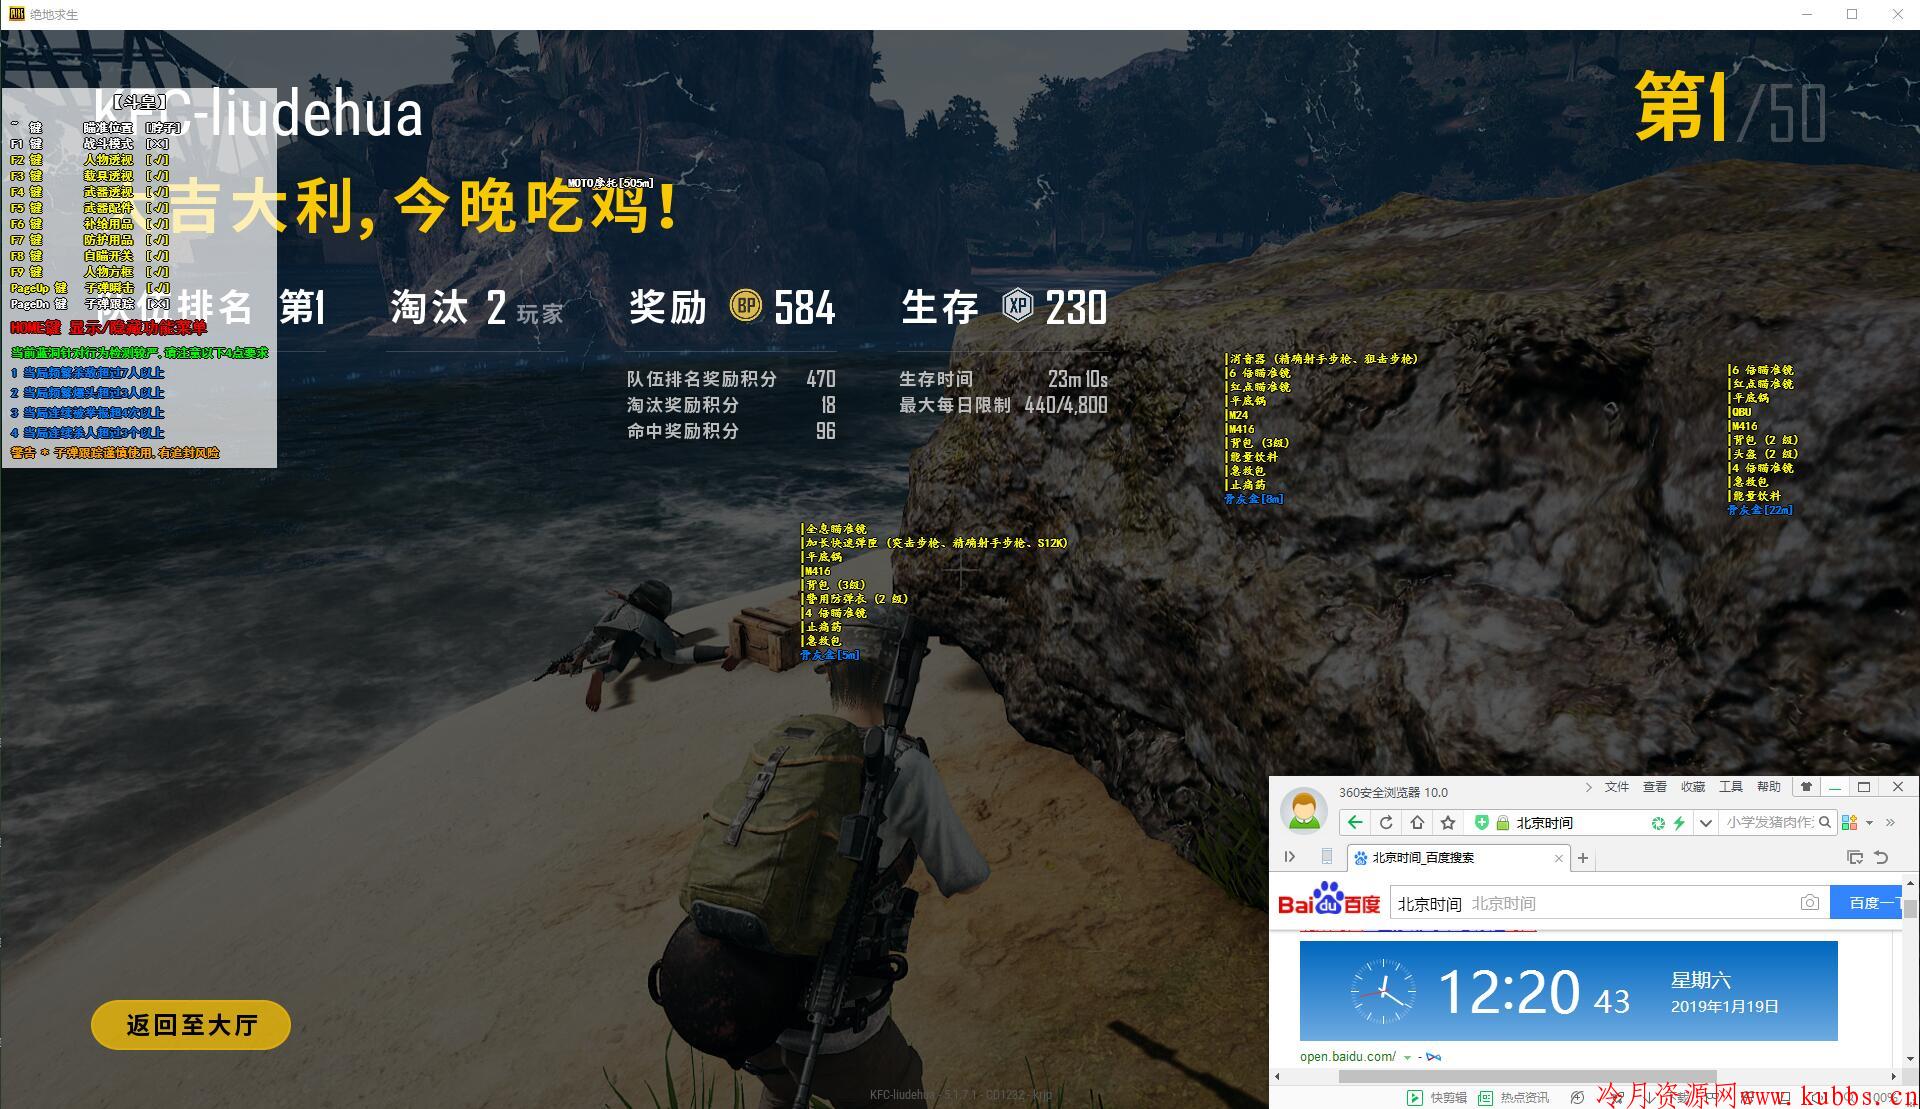Click the browser back arrow button
1920x1109 pixels.
pos(1355,822)
